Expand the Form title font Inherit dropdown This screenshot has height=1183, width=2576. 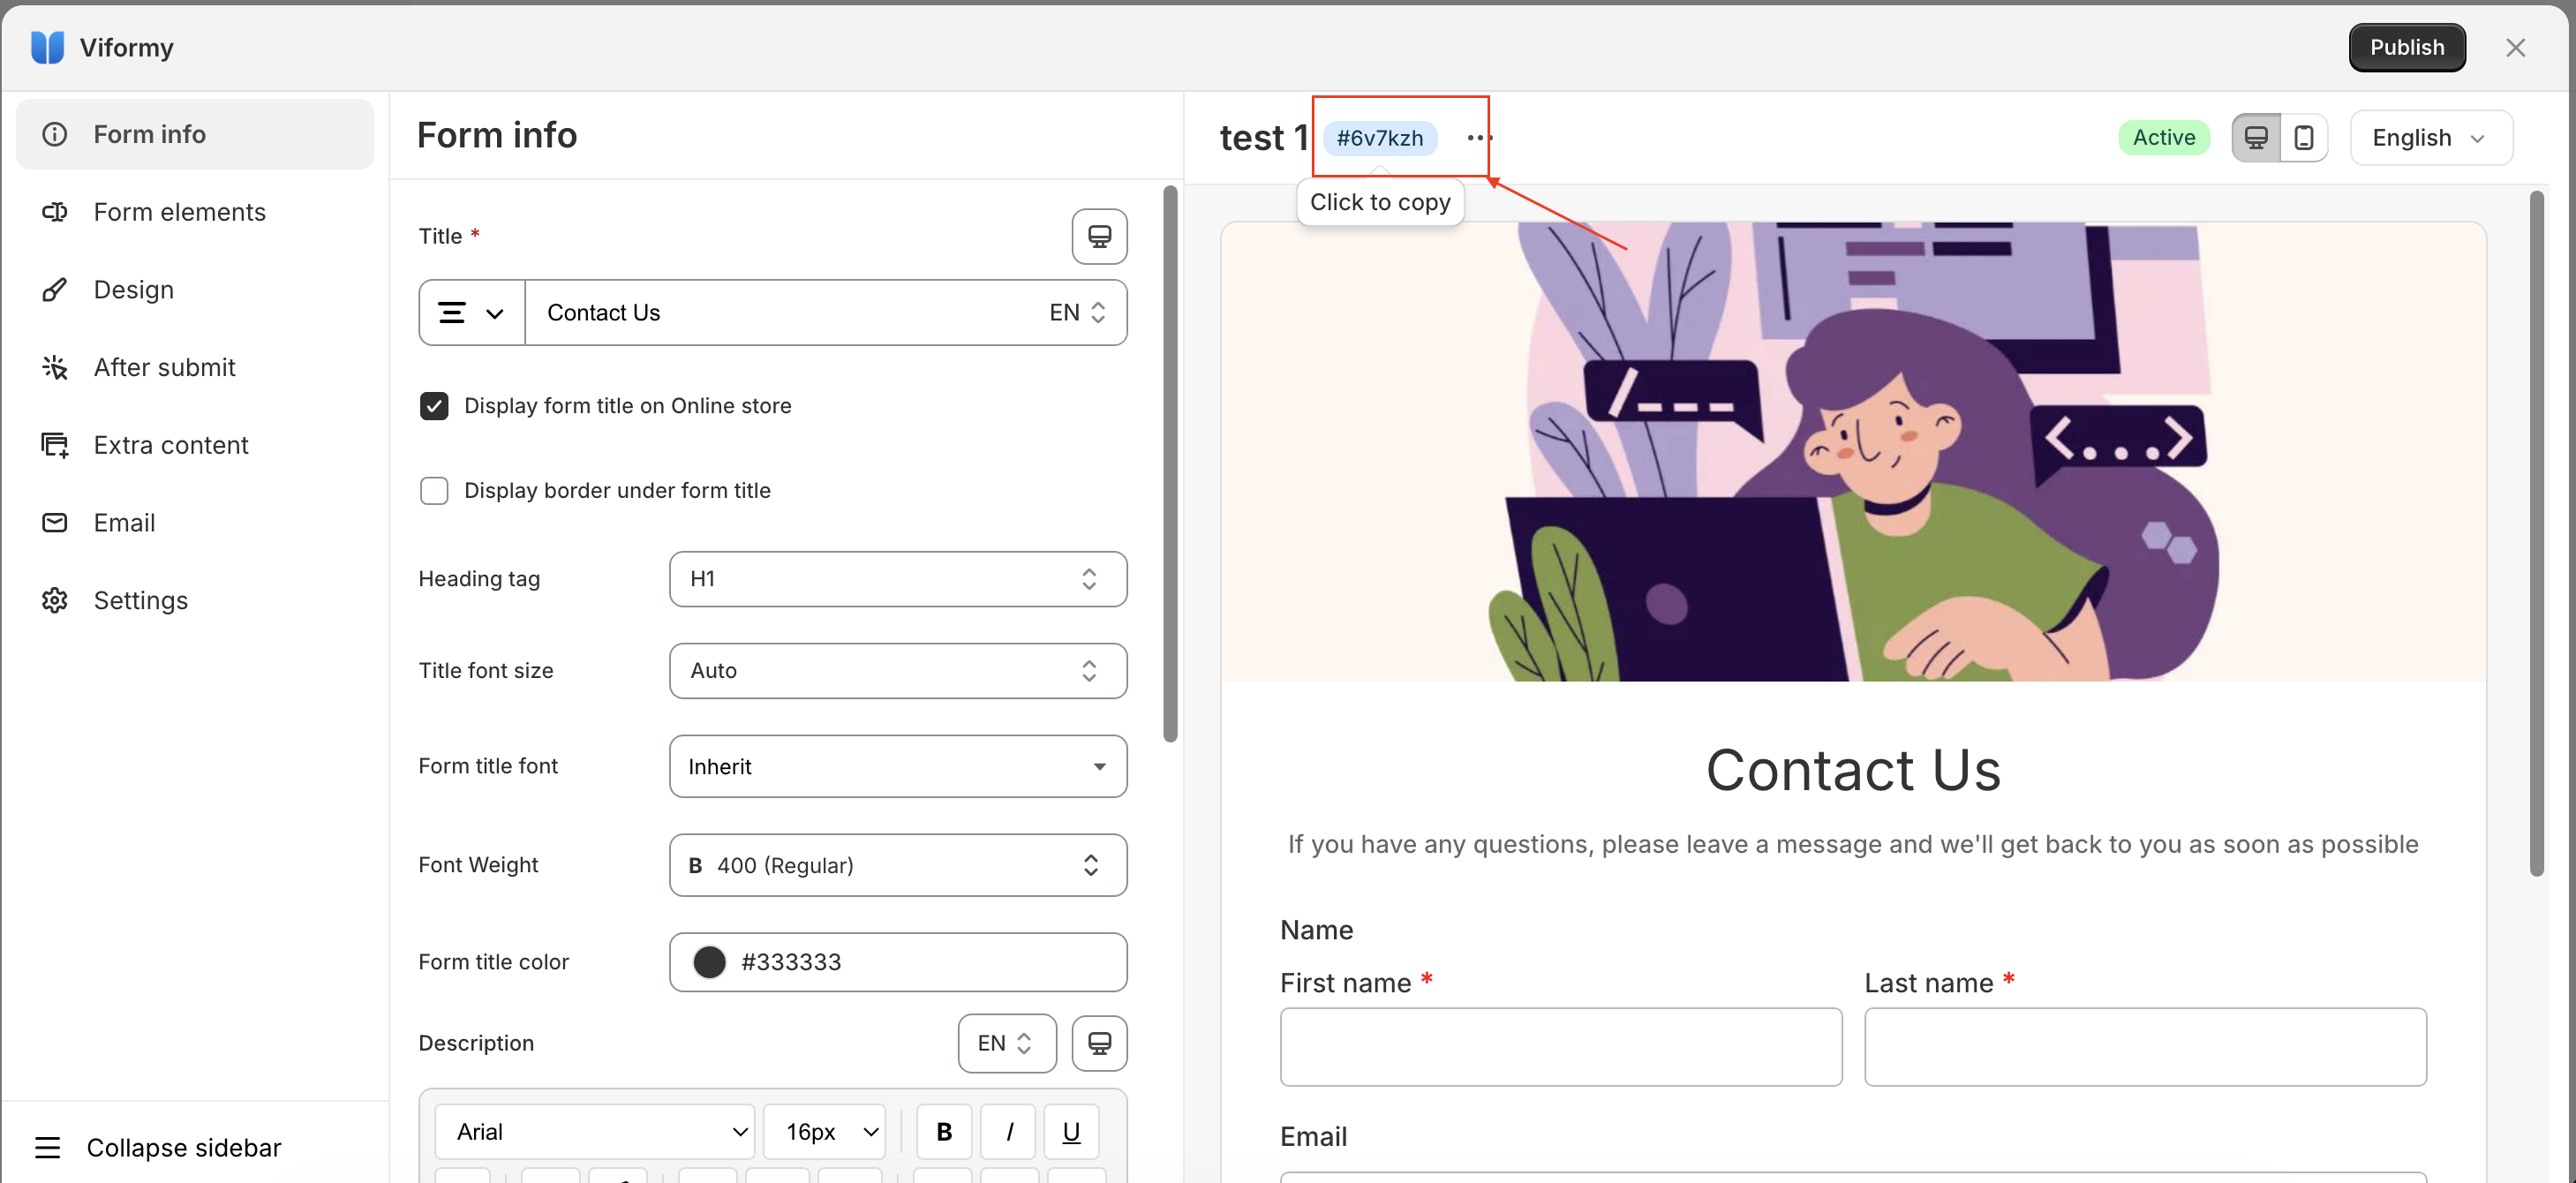[x=897, y=766]
